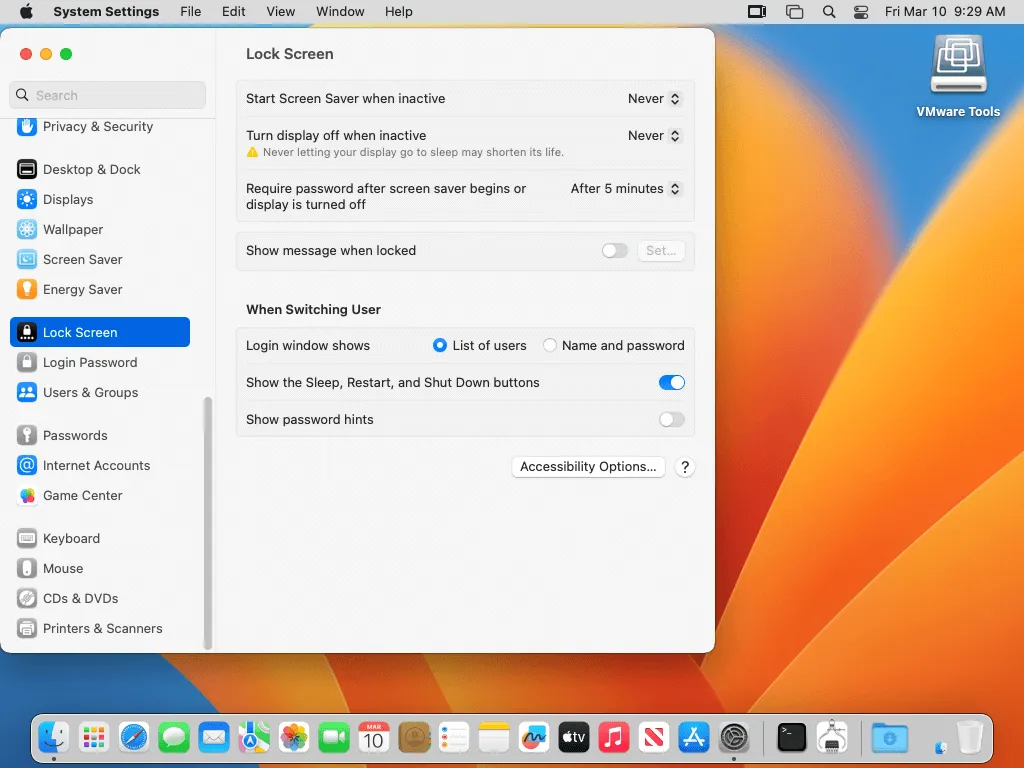Disable Sleep, Restart, Shut Down buttons toggle
1024x768 pixels.
click(671, 383)
